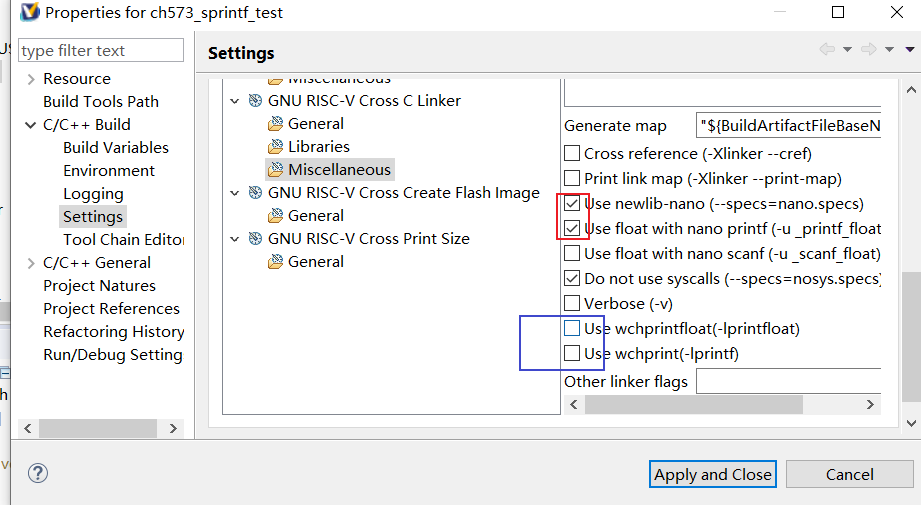Enable Cross reference (-Xlinker --cref) checkbox
The height and width of the screenshot is (505, 921).
tap(572, 154)
